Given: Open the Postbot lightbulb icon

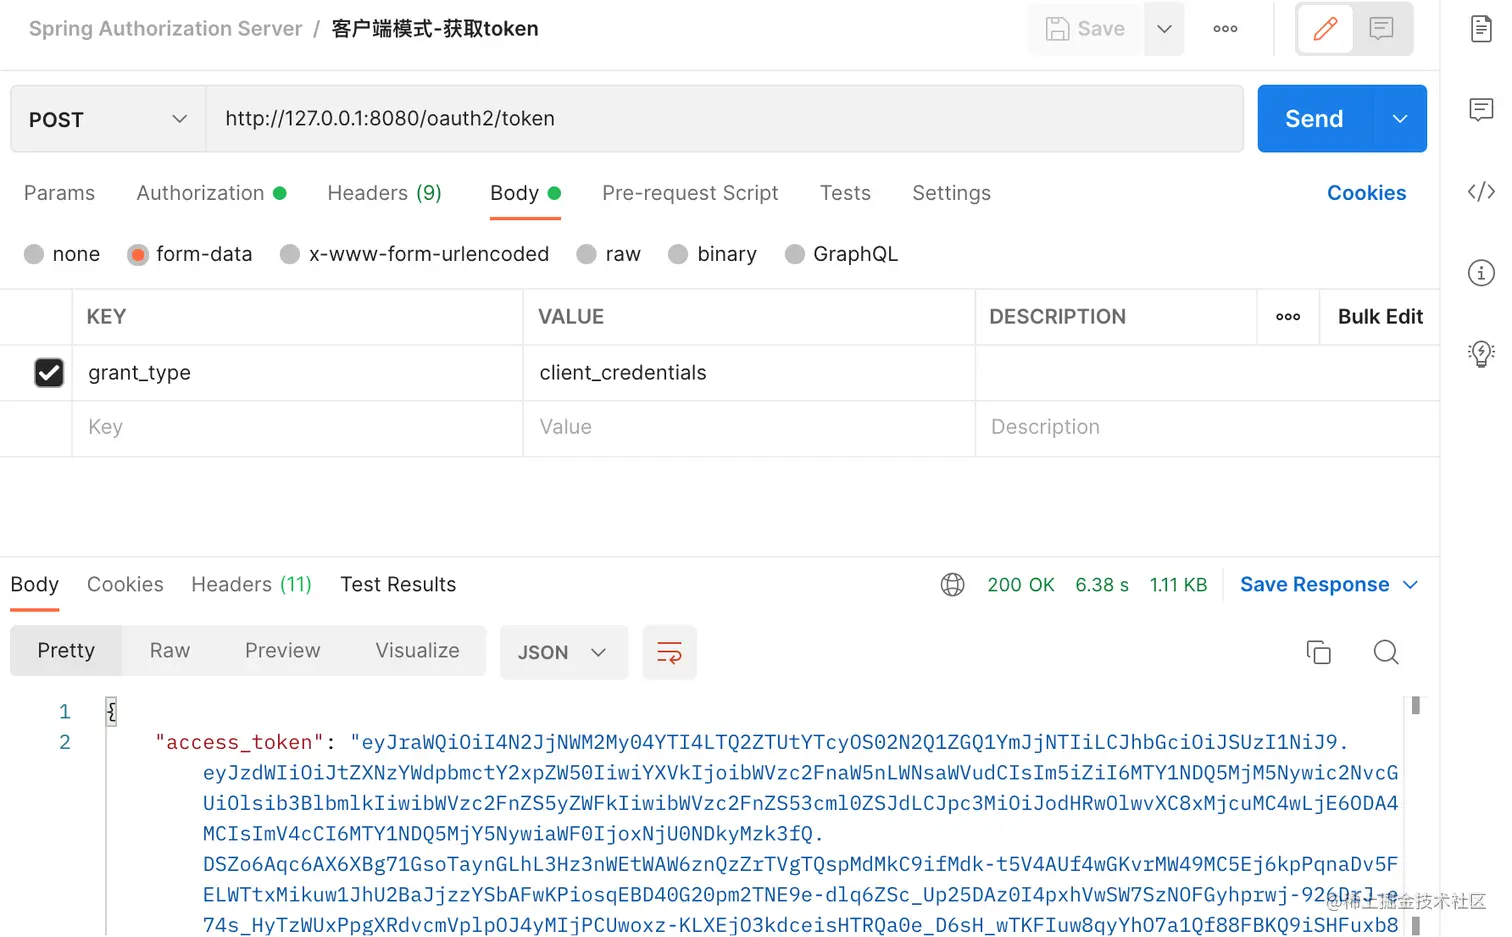Looking at the screenshot, I should coord(1481,353).
